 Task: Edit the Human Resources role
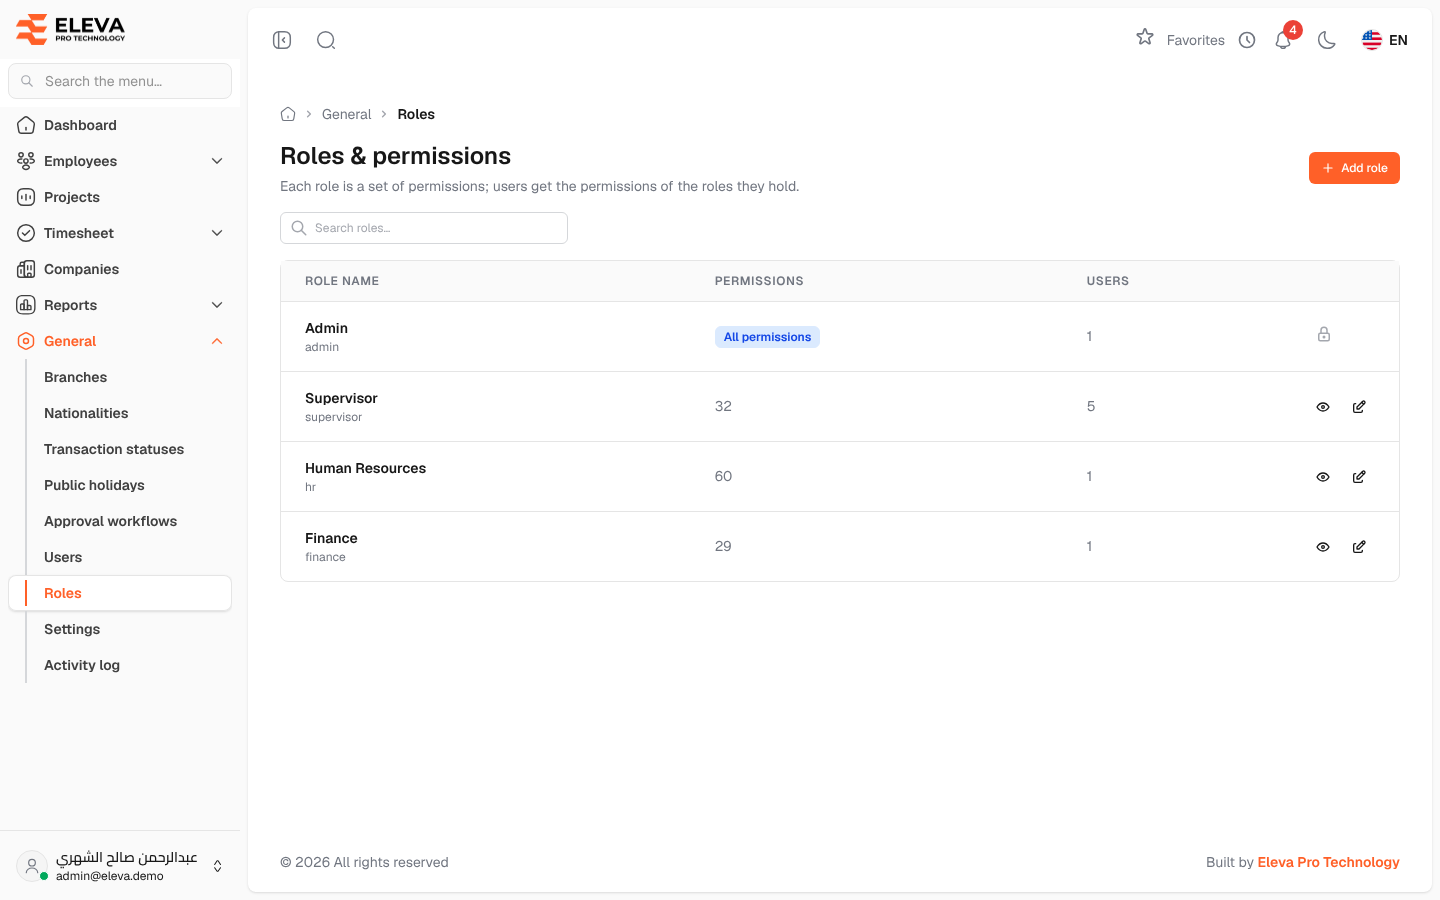tap(1359, 477)
